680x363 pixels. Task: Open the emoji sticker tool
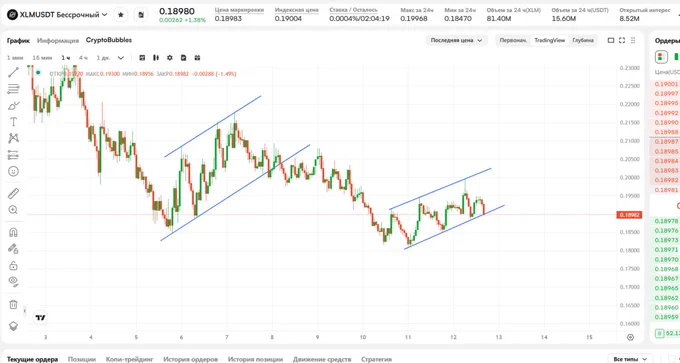point(13,171)
